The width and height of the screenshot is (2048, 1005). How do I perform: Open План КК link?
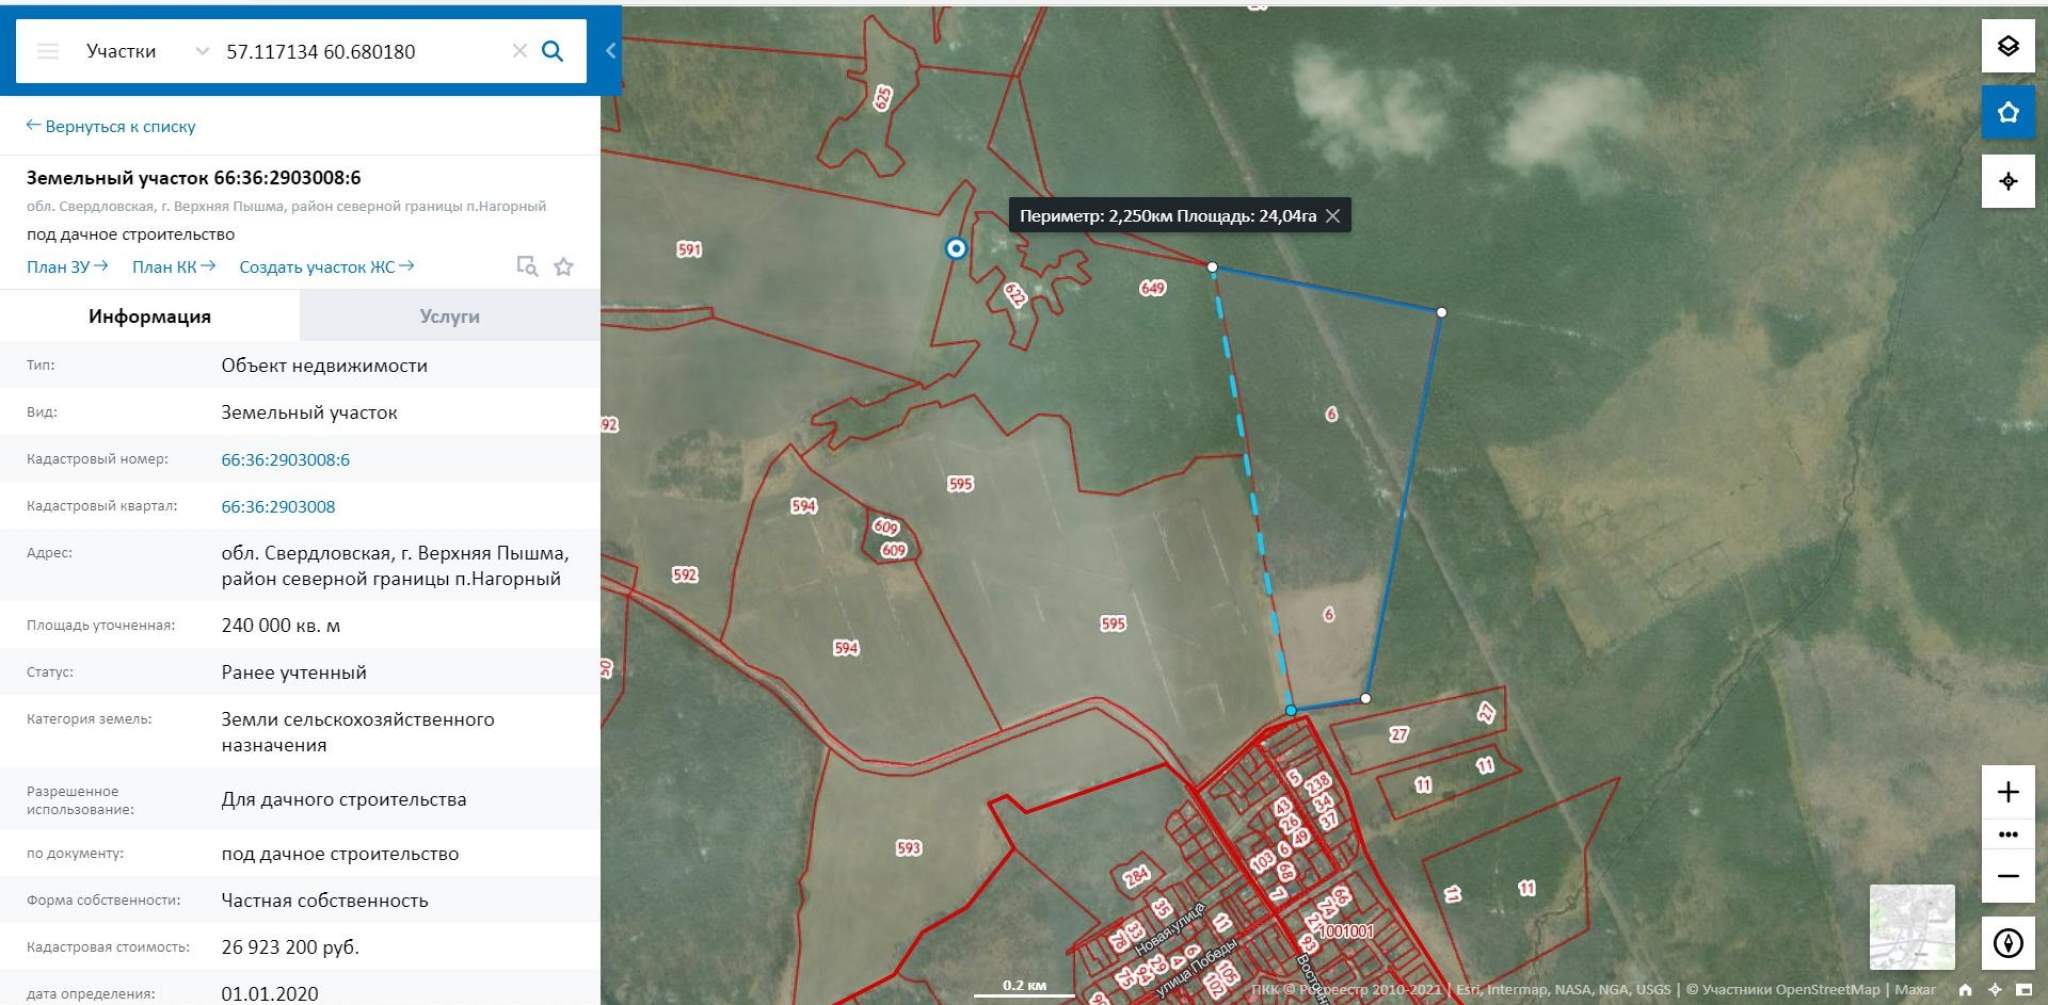pyautogui.click(x=174, y=267)
